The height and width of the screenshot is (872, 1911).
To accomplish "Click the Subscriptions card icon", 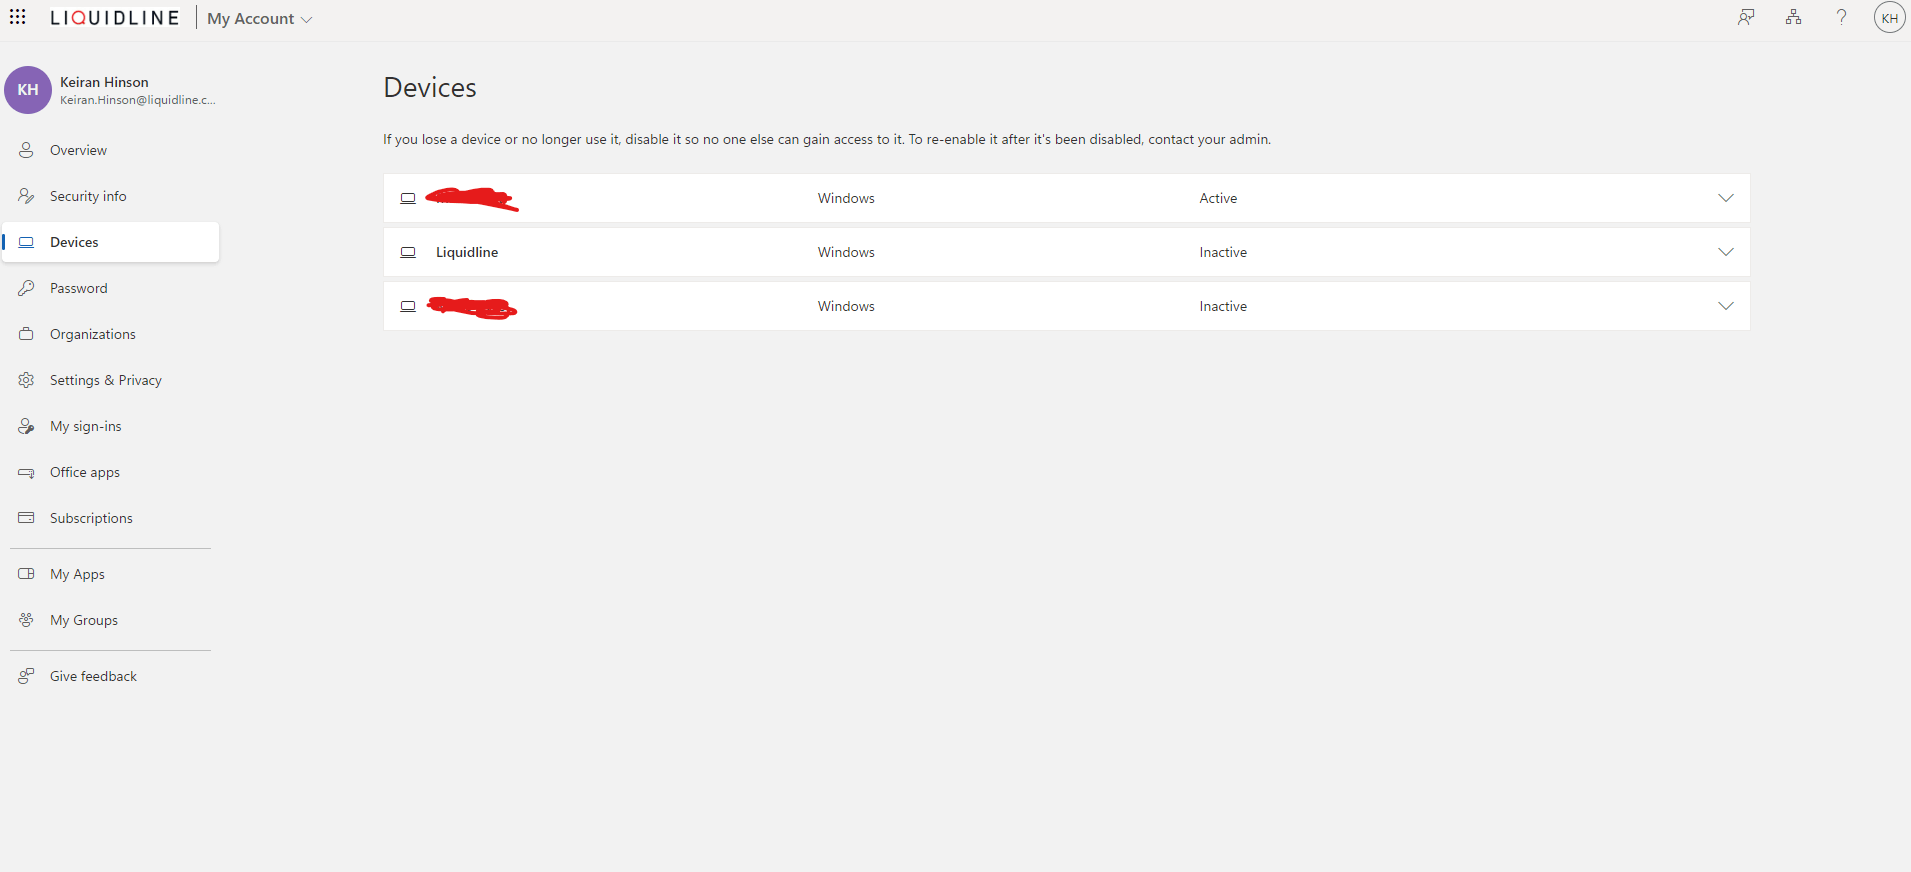I will click(26, 518).
